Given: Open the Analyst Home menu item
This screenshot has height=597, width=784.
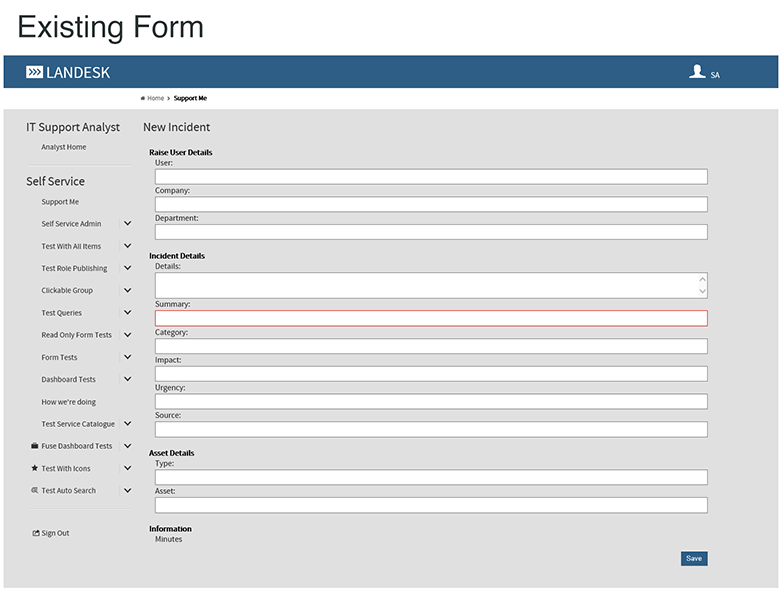Looking at the screenshot, I should click(x=63, y=147).
